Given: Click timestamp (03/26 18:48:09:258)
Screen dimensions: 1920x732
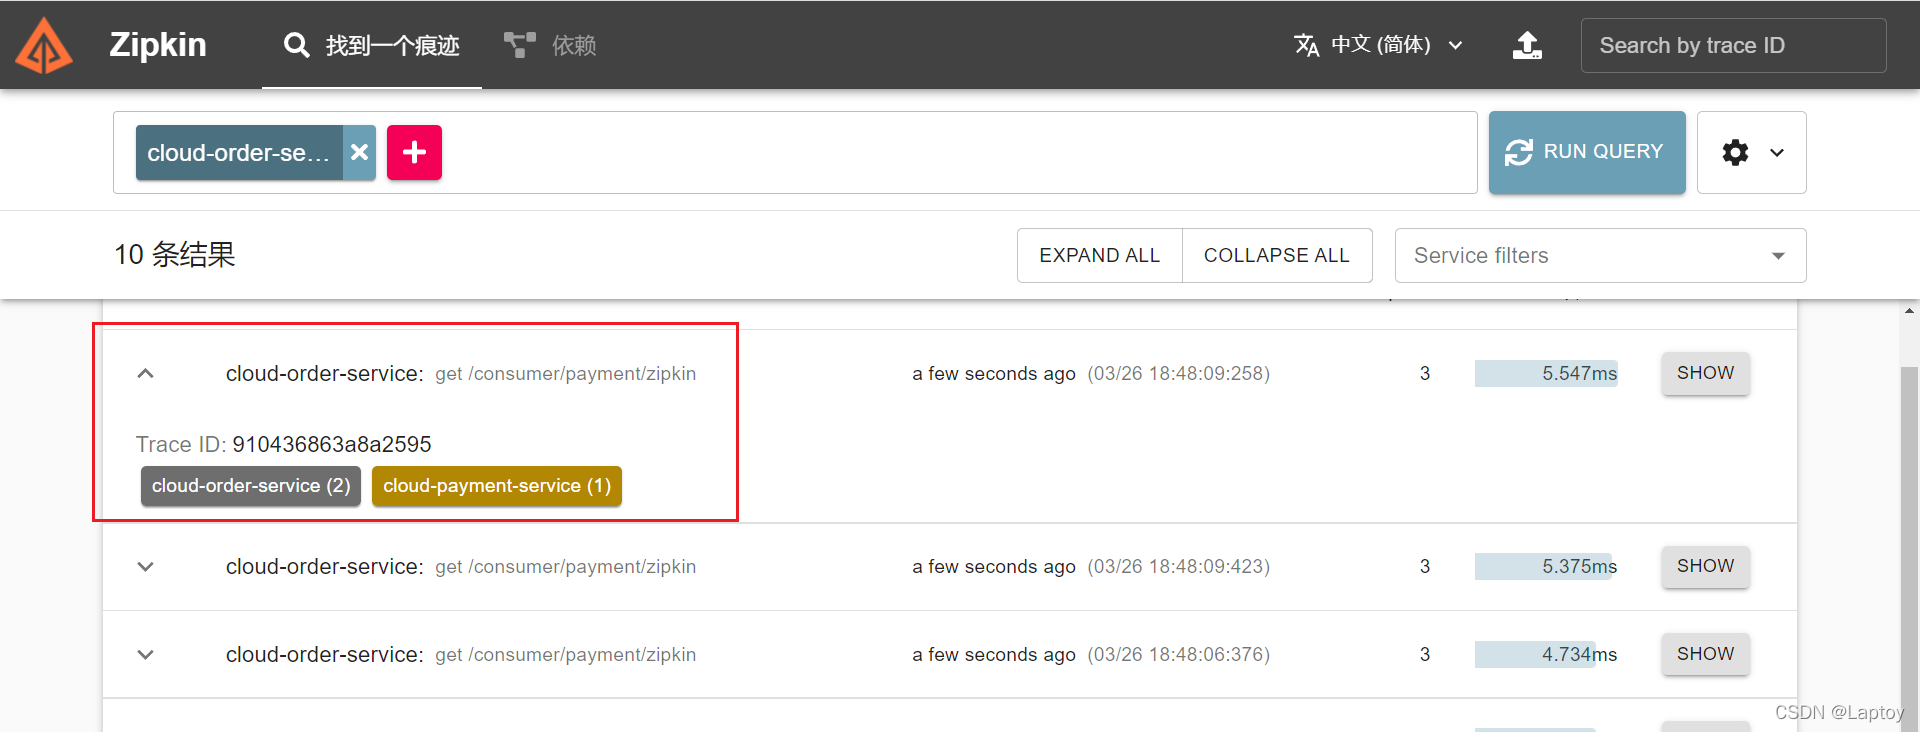Looking at the screenshot, I should [1179, 374].
